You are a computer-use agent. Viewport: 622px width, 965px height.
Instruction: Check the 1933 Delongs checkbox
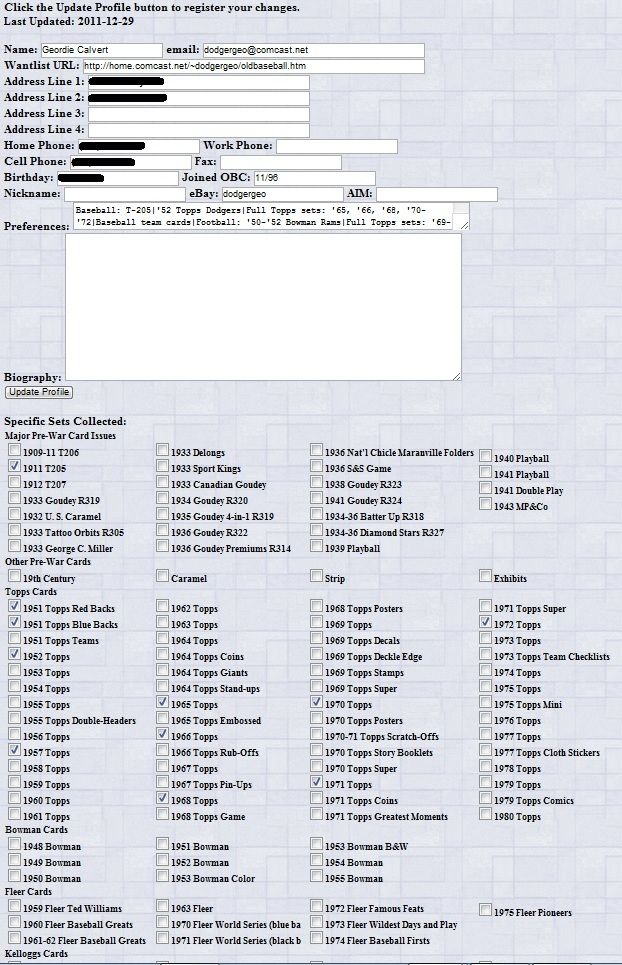[162, 450]
